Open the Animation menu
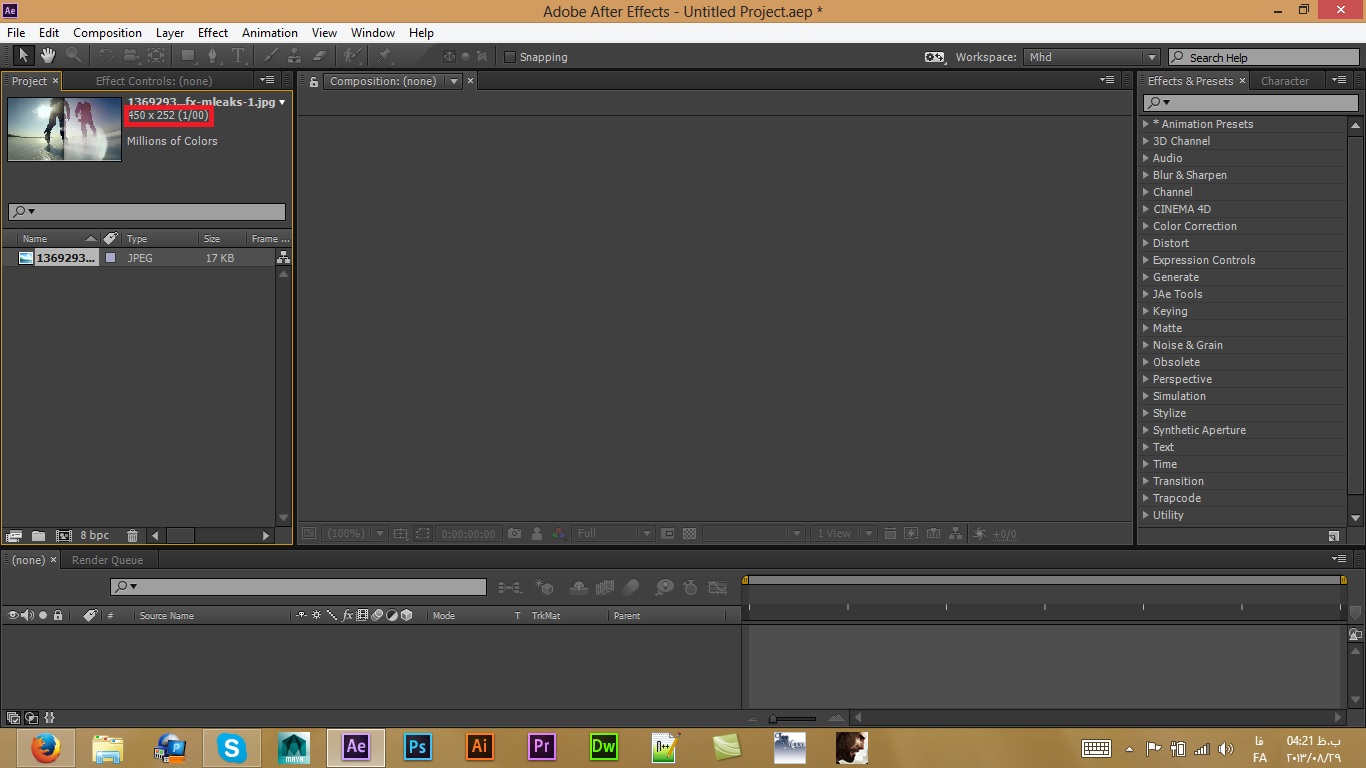 click(x=270, y=33)
